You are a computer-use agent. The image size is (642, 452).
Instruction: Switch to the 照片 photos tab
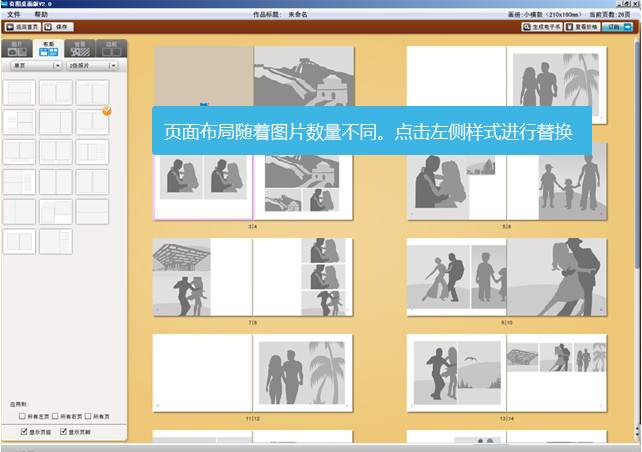tap(17, 48)
